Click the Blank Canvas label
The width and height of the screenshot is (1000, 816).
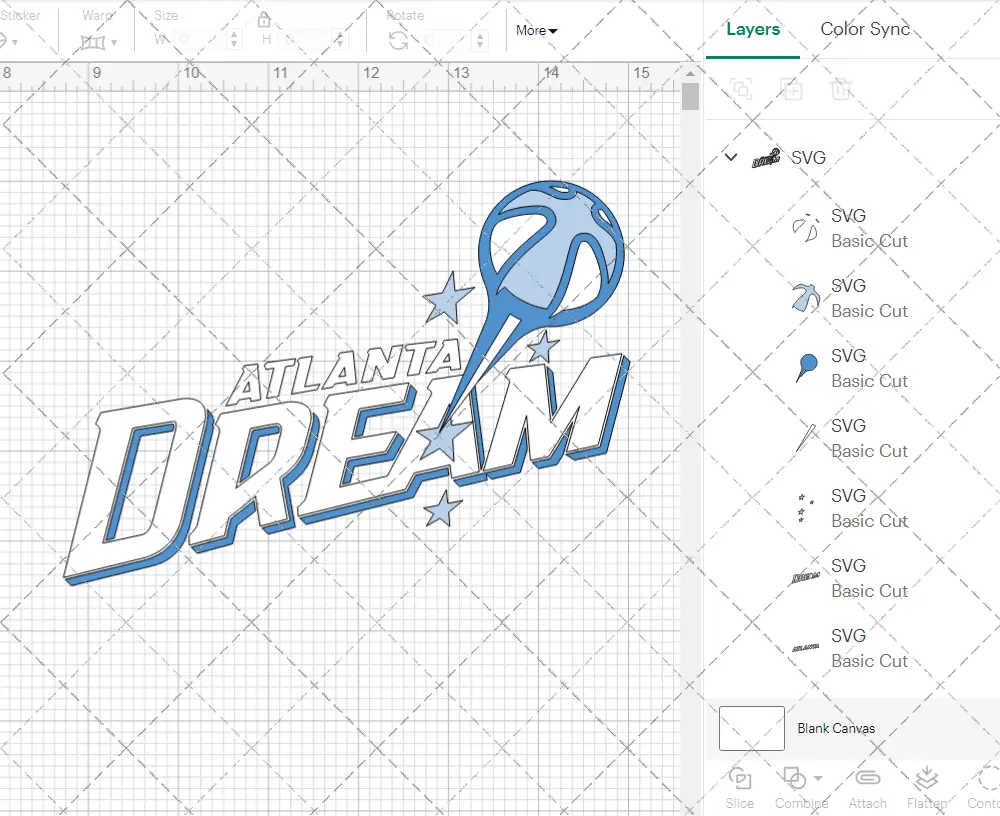pos(835,728)
